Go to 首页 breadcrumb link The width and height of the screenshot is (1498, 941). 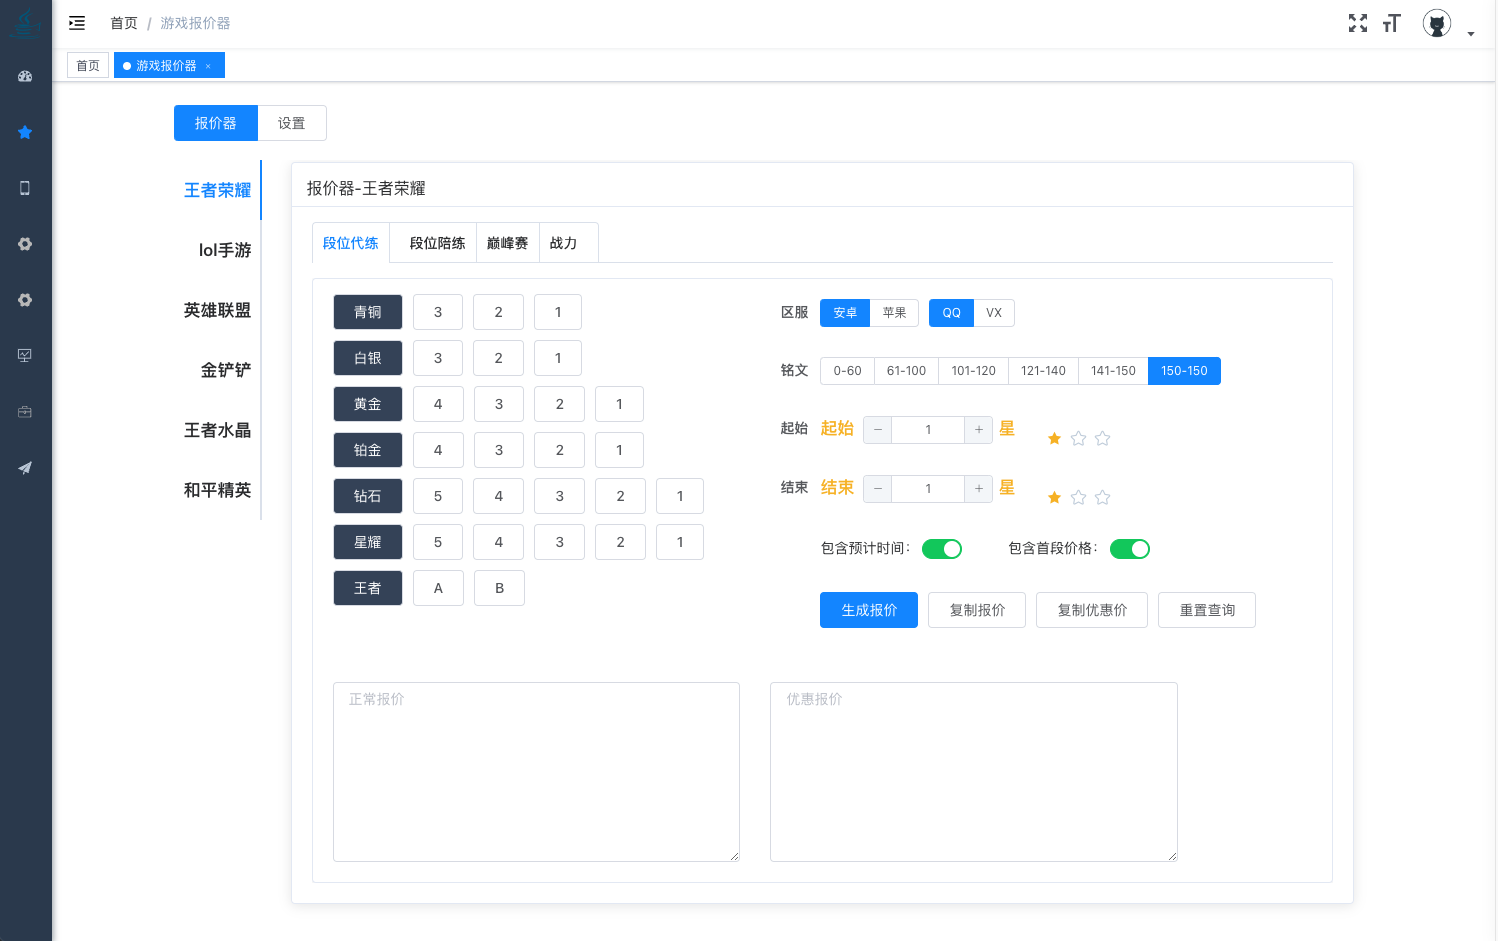[x=124, y=23]
